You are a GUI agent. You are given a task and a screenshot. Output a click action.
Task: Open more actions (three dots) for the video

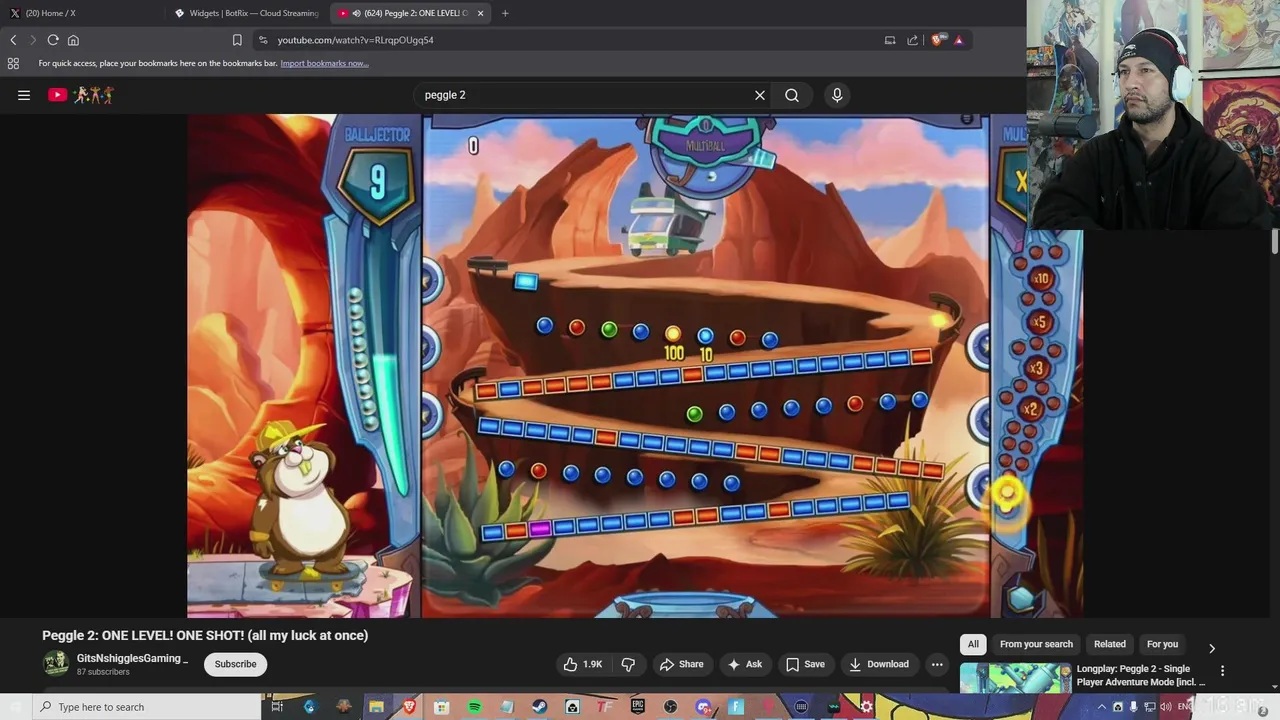(937, 664)
